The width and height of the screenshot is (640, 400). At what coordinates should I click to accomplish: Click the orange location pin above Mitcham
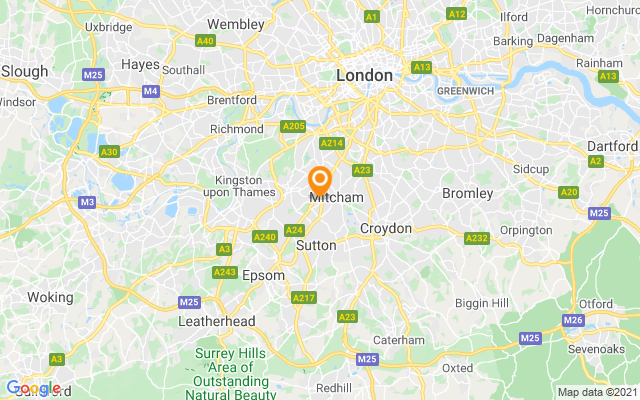pyautogui.click(x=320, y=181)
